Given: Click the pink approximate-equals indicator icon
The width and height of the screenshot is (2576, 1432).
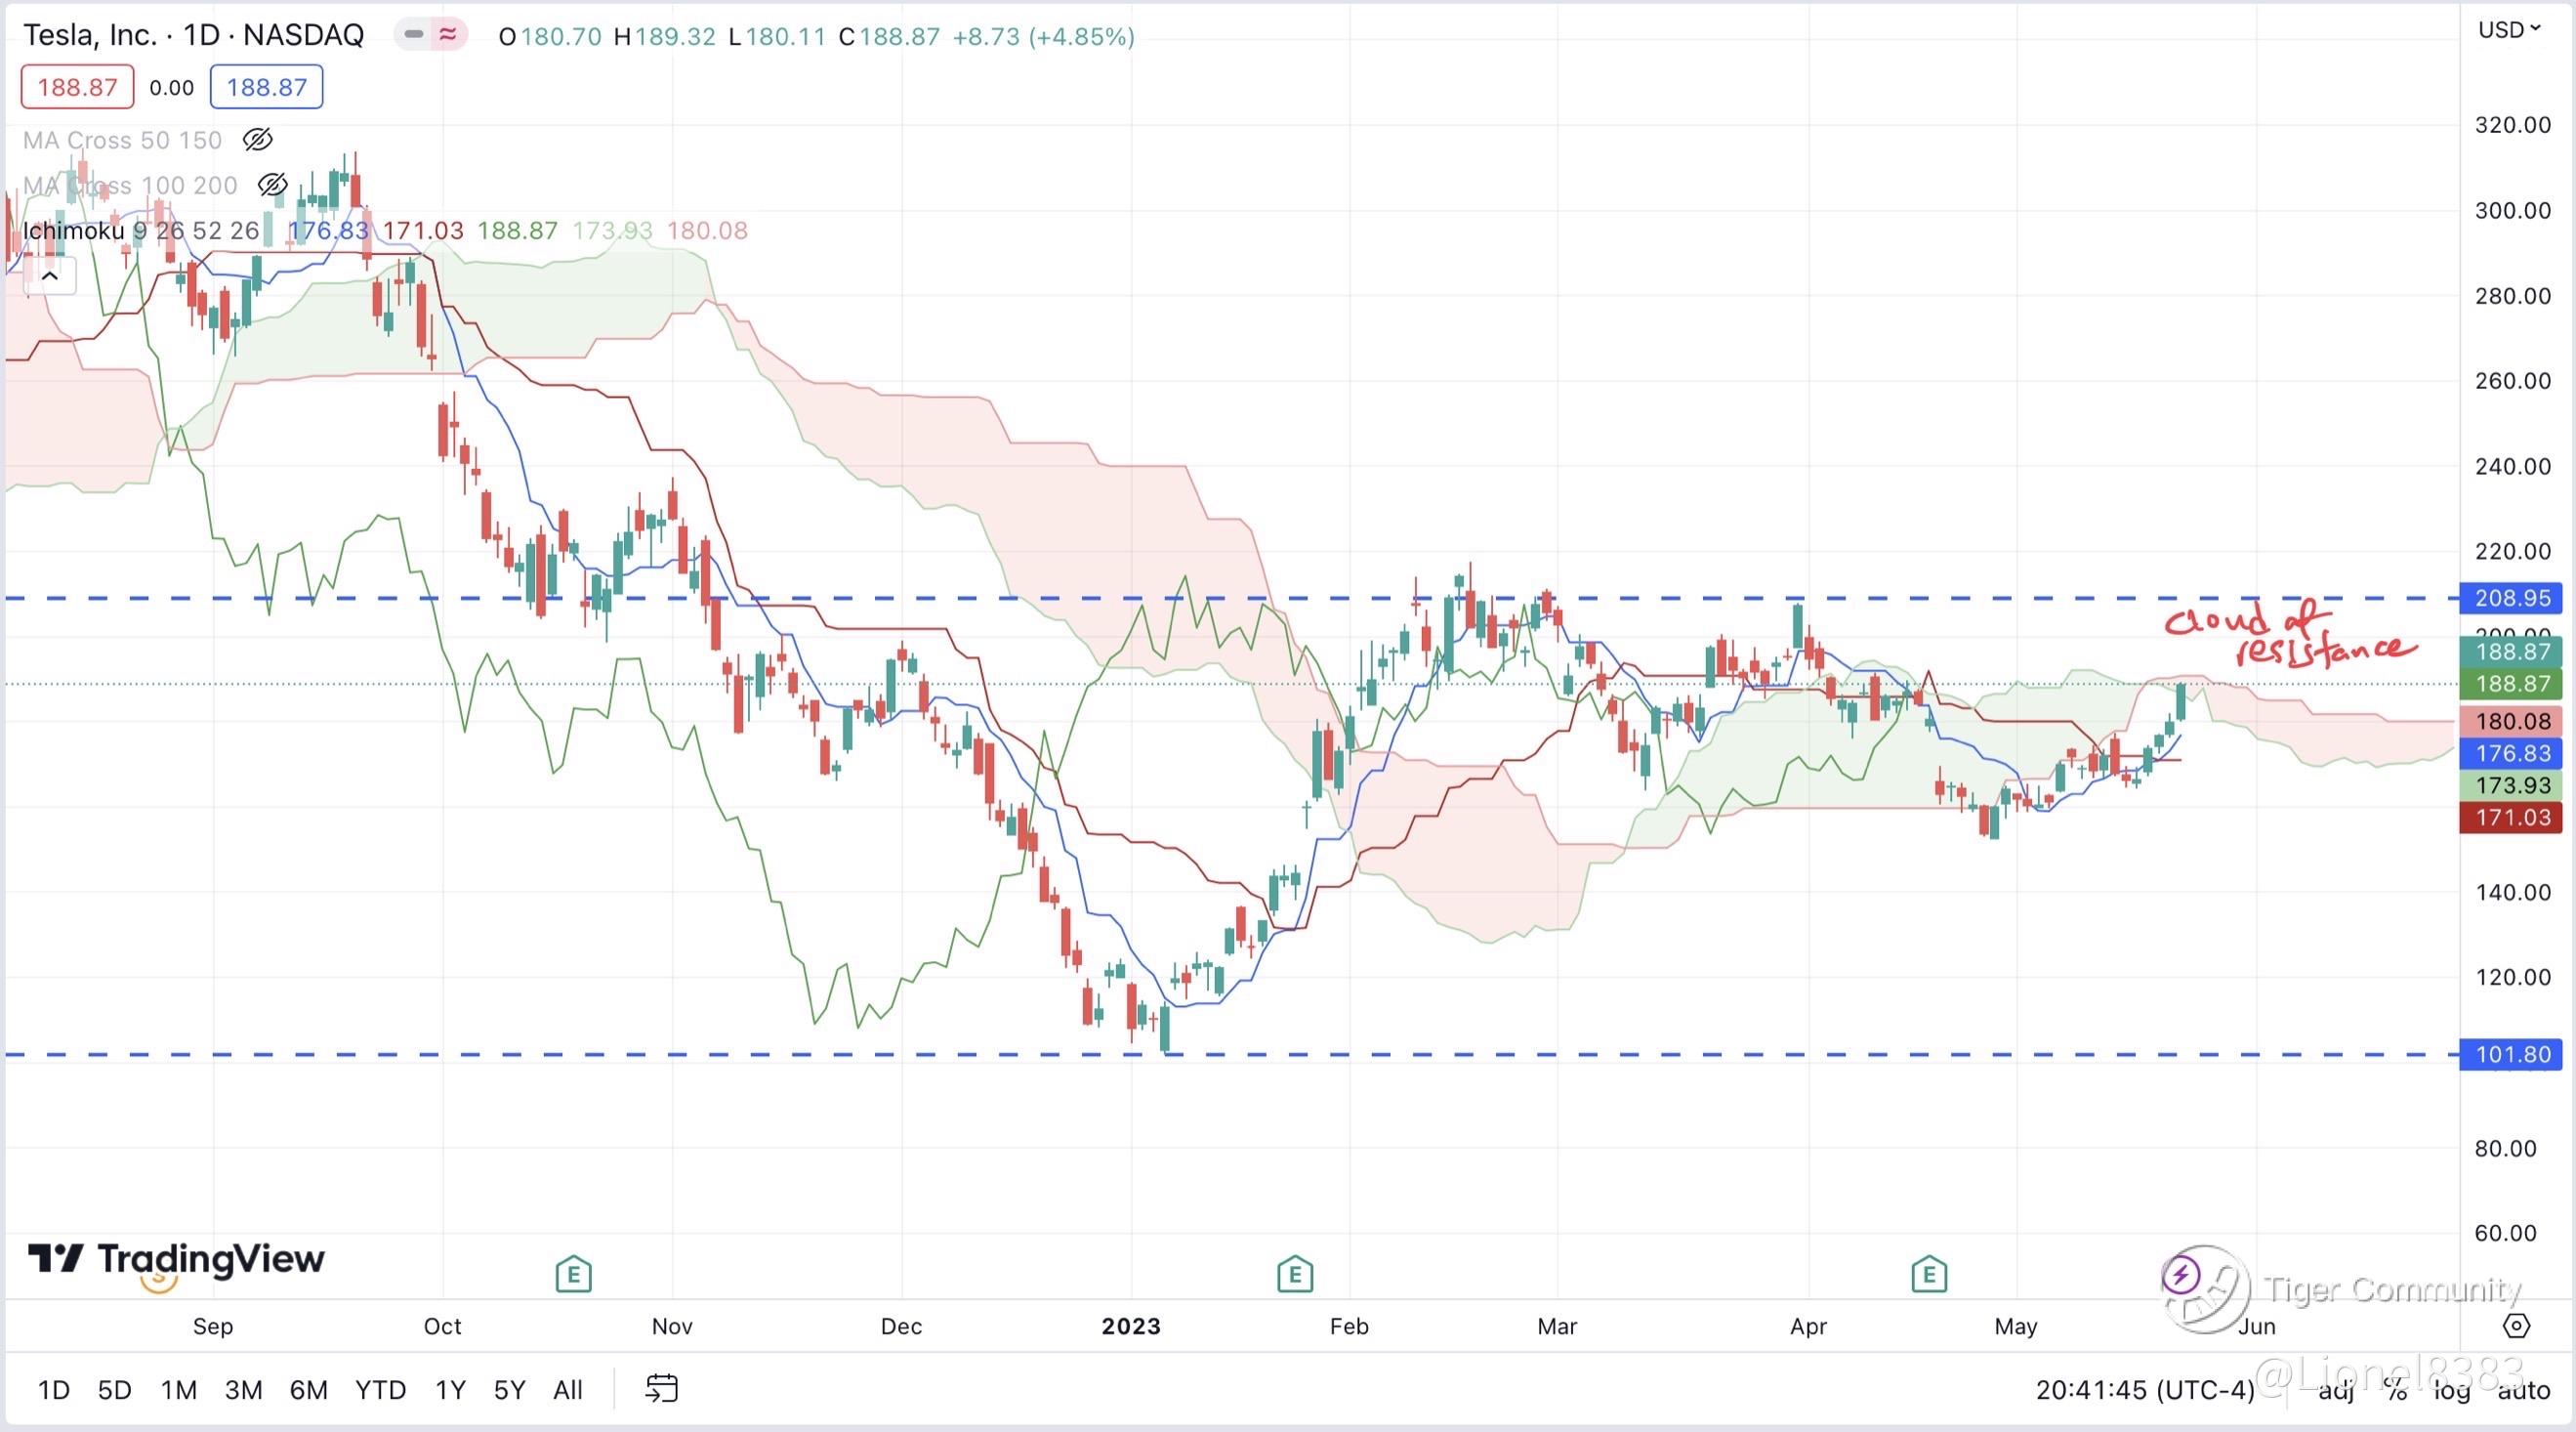Looking at the screenshot, I should click(448, 35).
